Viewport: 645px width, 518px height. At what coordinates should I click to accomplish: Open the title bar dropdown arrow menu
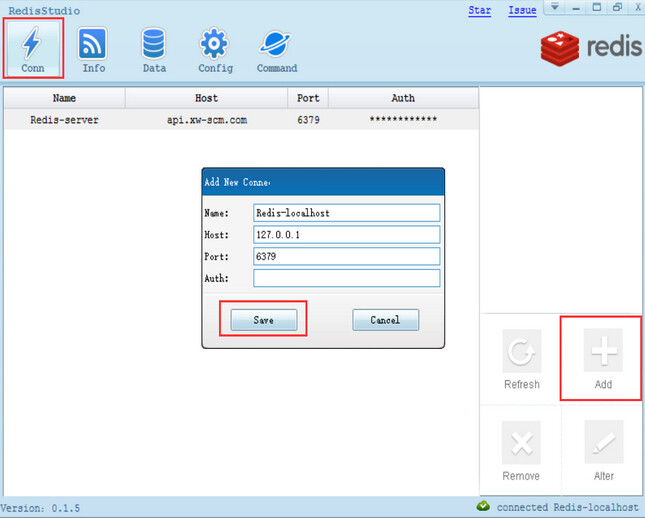pyautogui.click(x=555, y=7)
